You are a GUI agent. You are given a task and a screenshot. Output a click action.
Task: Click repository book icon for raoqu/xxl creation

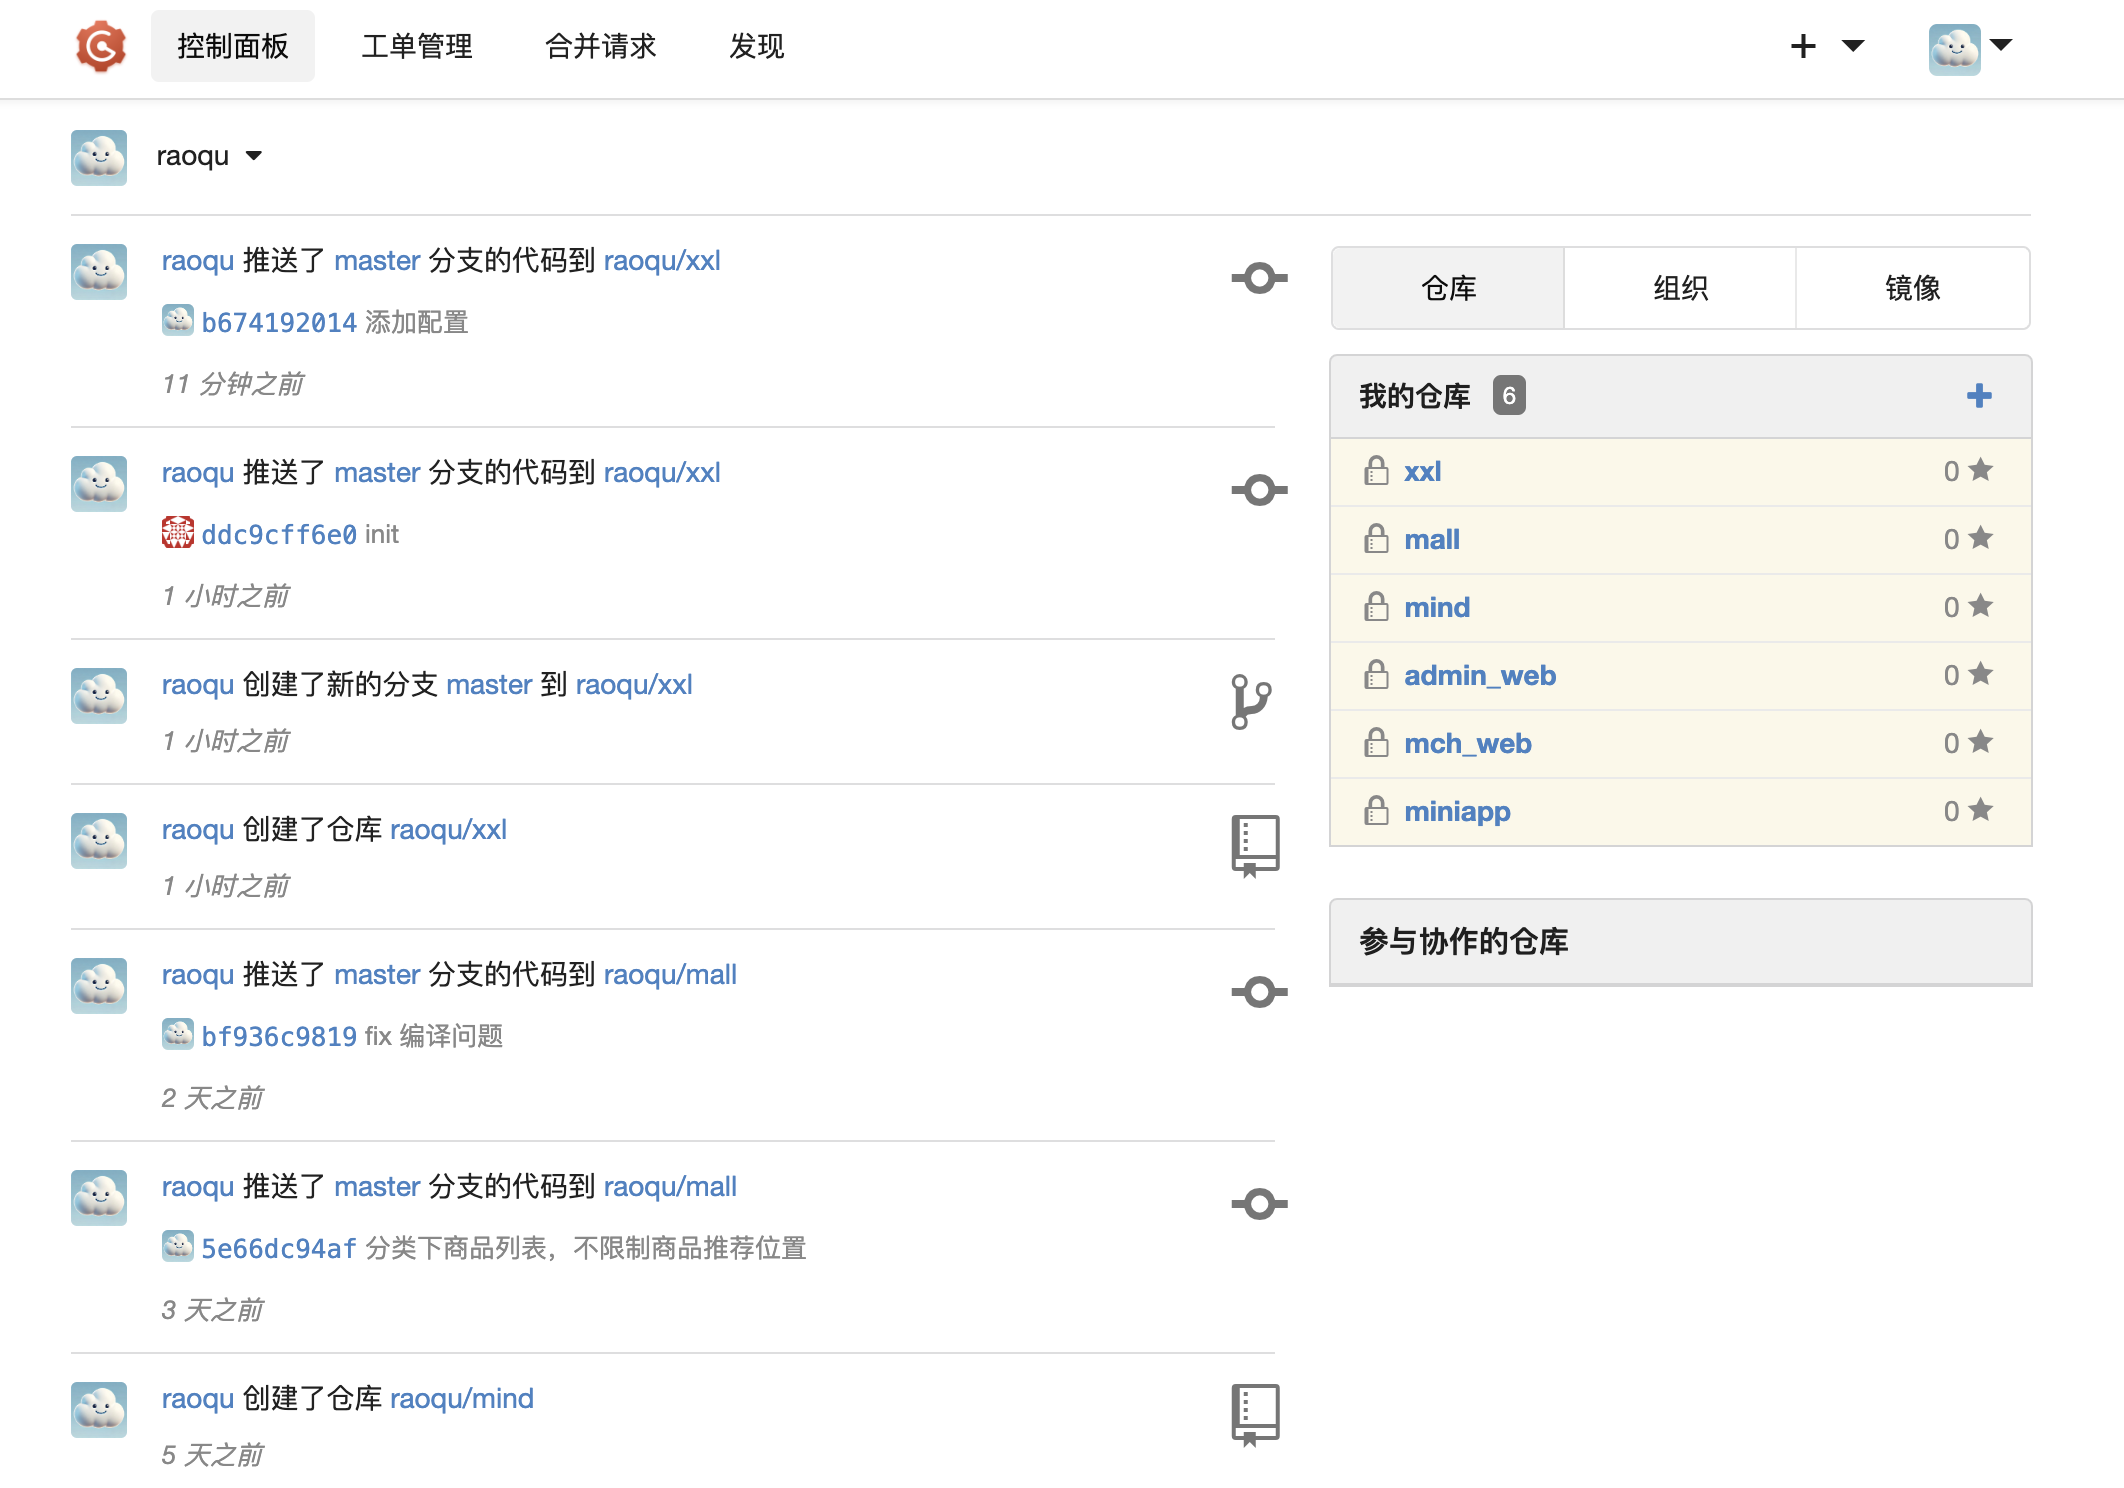tap(1255, 846)
